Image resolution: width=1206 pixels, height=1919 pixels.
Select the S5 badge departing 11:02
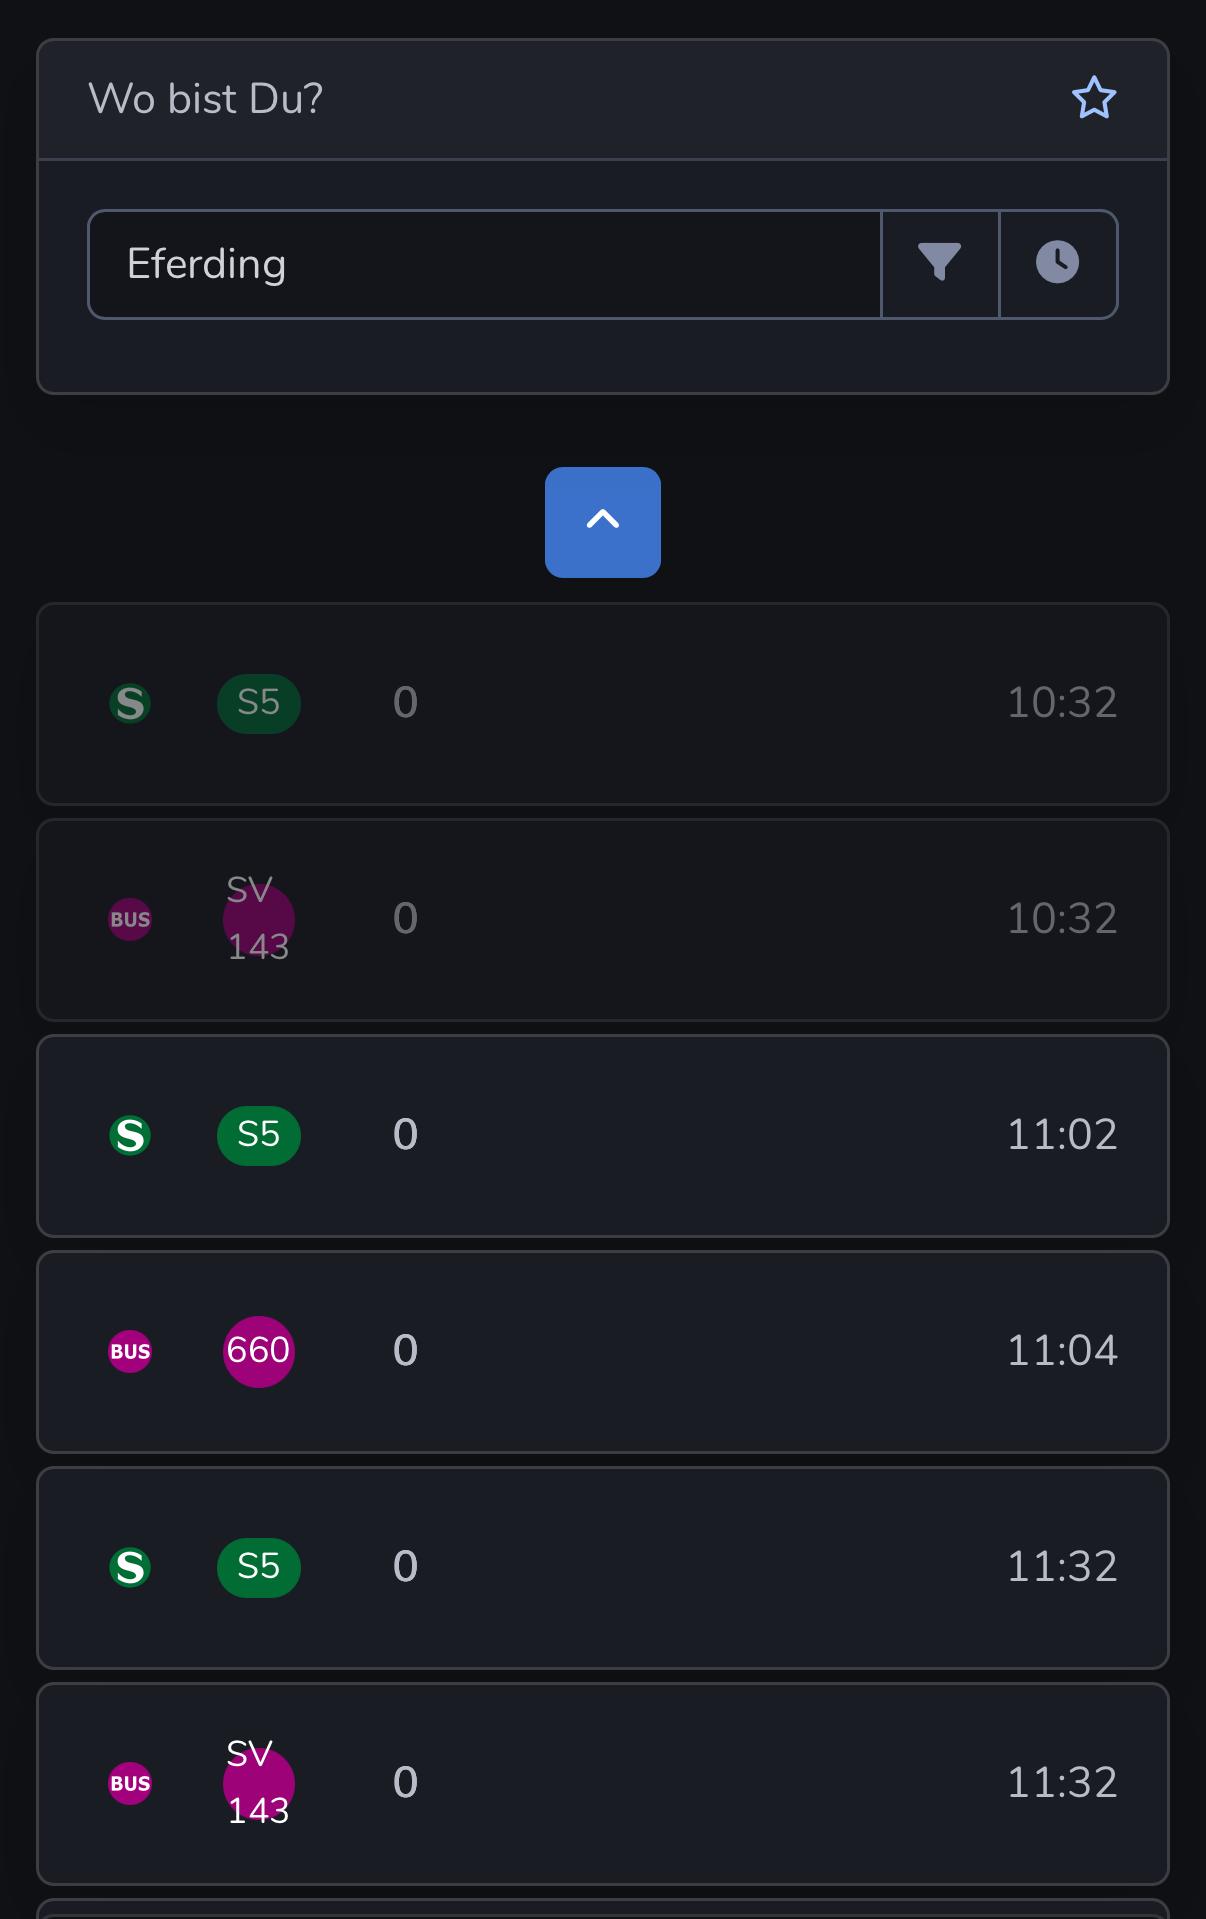[258, 1136]
